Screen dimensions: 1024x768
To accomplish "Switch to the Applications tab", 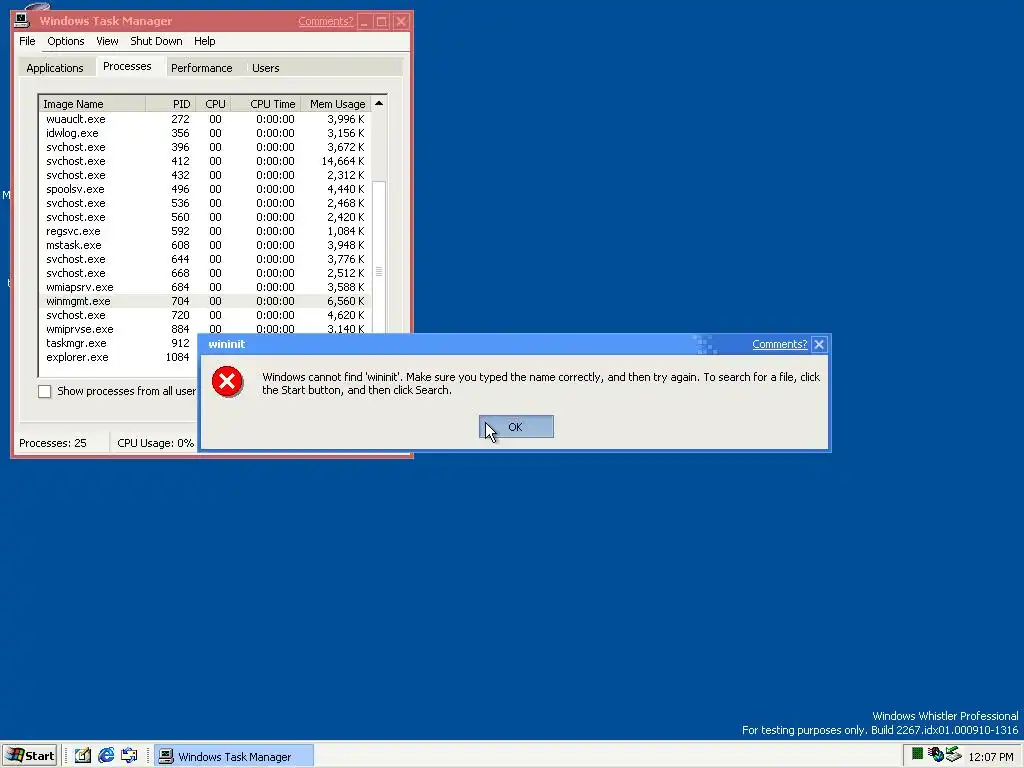I will coord(55,68).
